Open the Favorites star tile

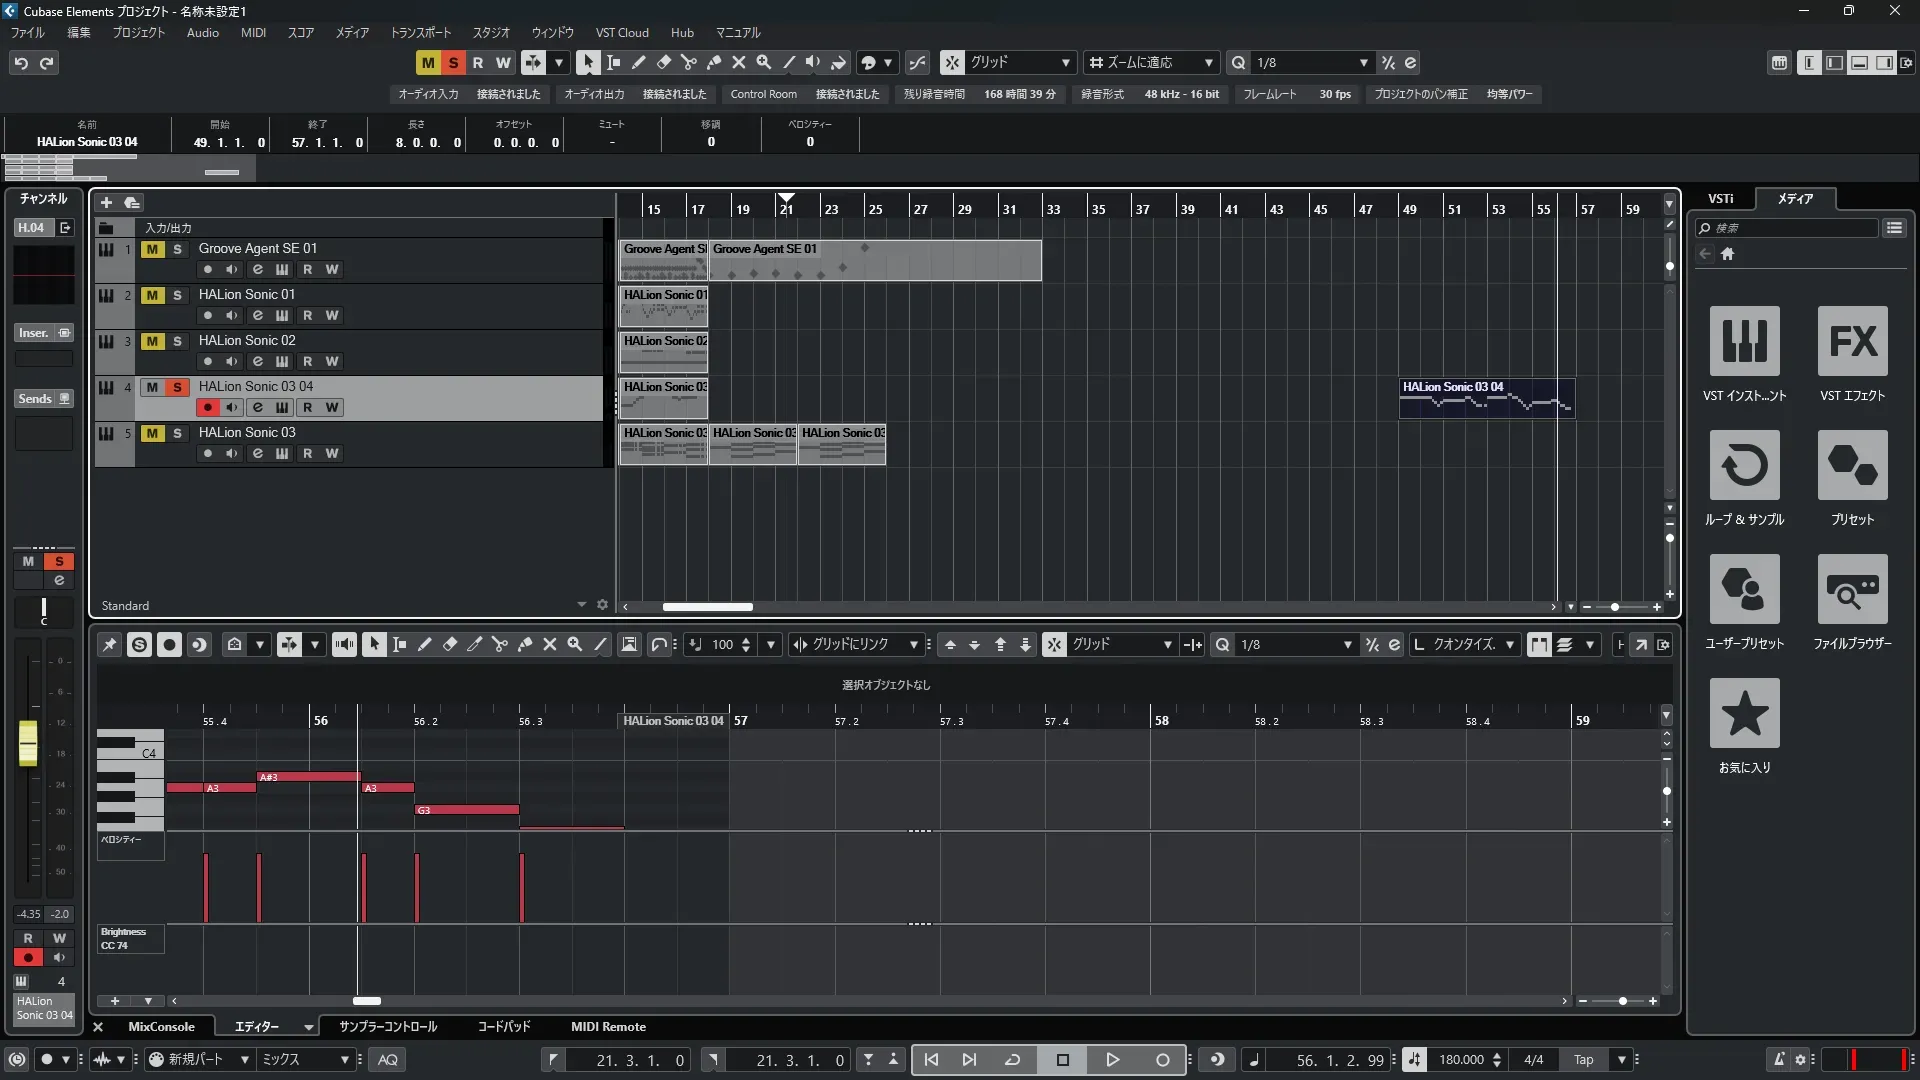click(x=1744, y=713)
